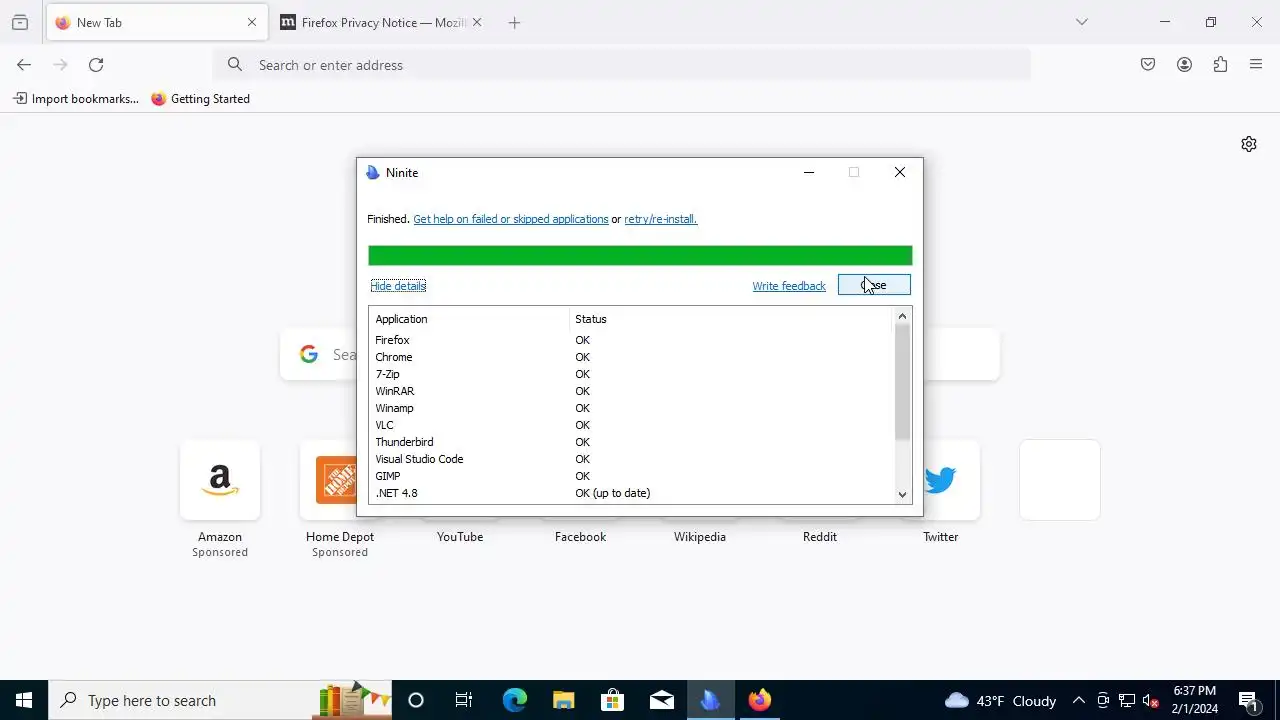This screenshot has width=1280, height=720.
Task: Click the Ninite title bar icon
Action: pyautogui.click(x=373, y=173)
